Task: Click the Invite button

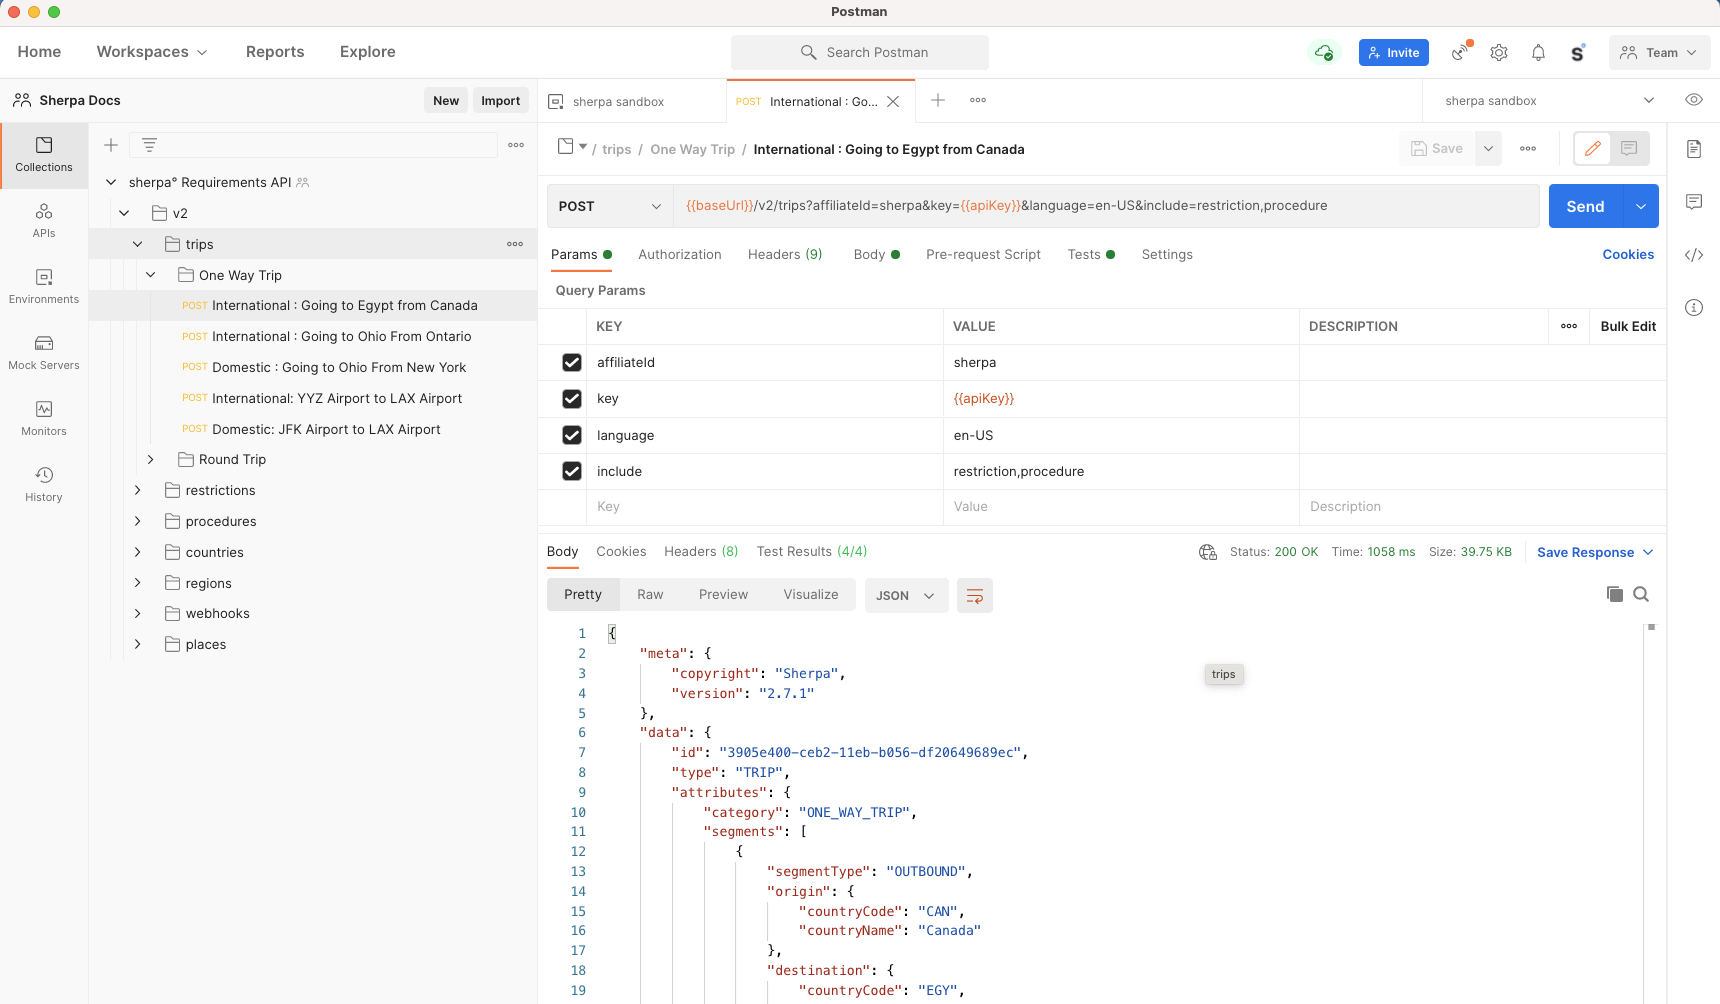Action: [1393, 52]
